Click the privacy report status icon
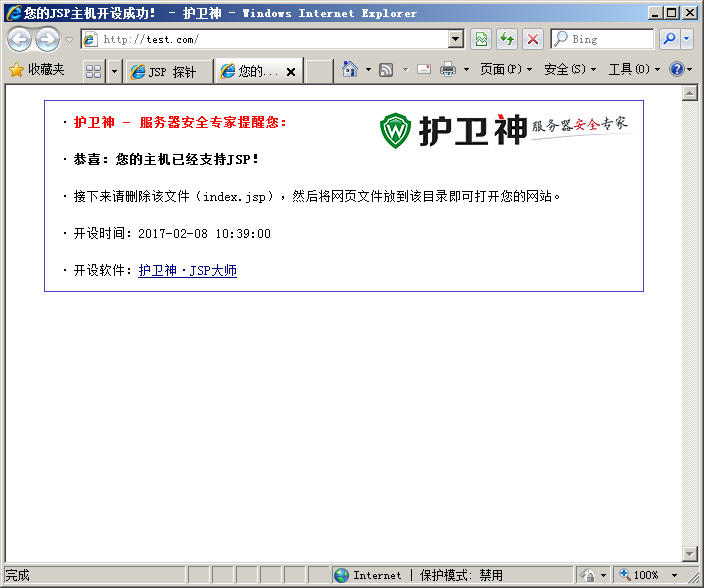The height and width of the screenshot is (588, 704). (587, 575)
